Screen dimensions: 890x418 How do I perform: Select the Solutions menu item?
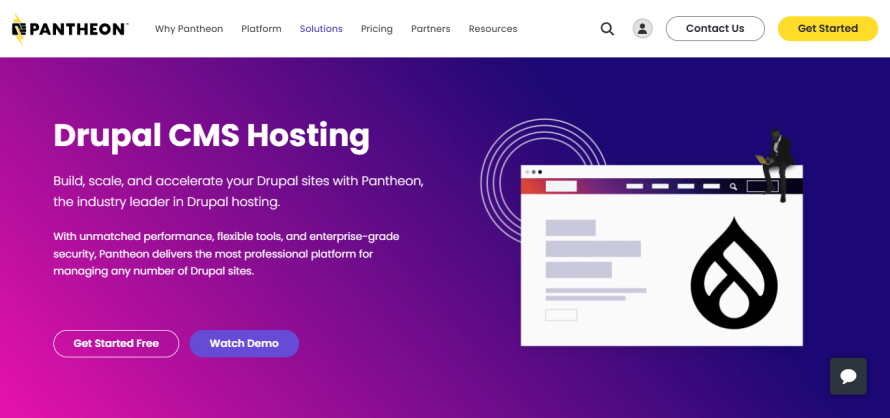(321, 29)
